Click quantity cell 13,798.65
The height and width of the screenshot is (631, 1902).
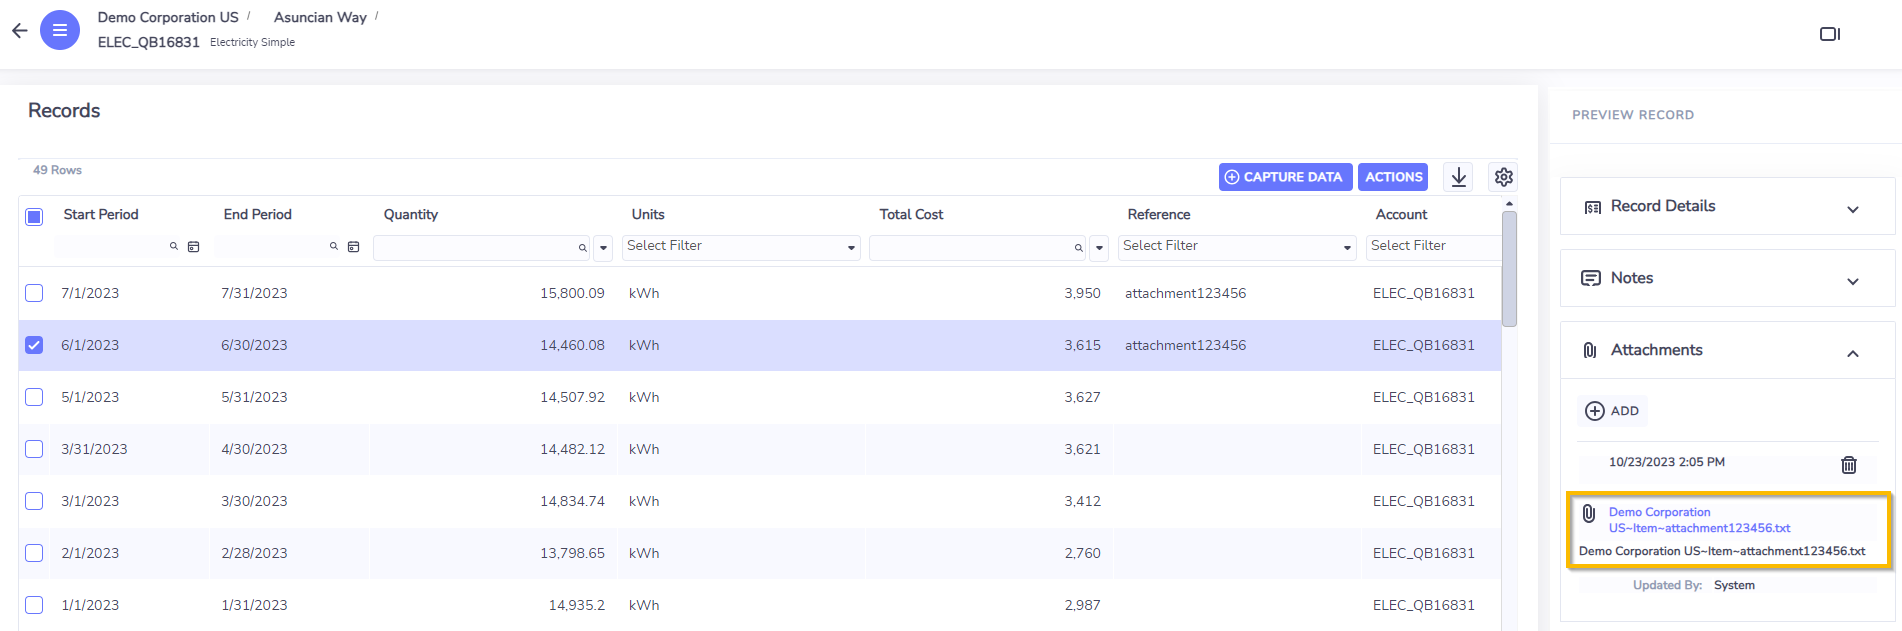[572, 553]
